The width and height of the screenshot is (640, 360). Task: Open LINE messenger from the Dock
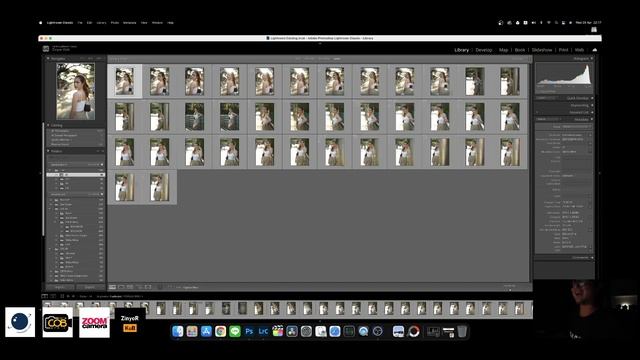[x=235, y=331]
